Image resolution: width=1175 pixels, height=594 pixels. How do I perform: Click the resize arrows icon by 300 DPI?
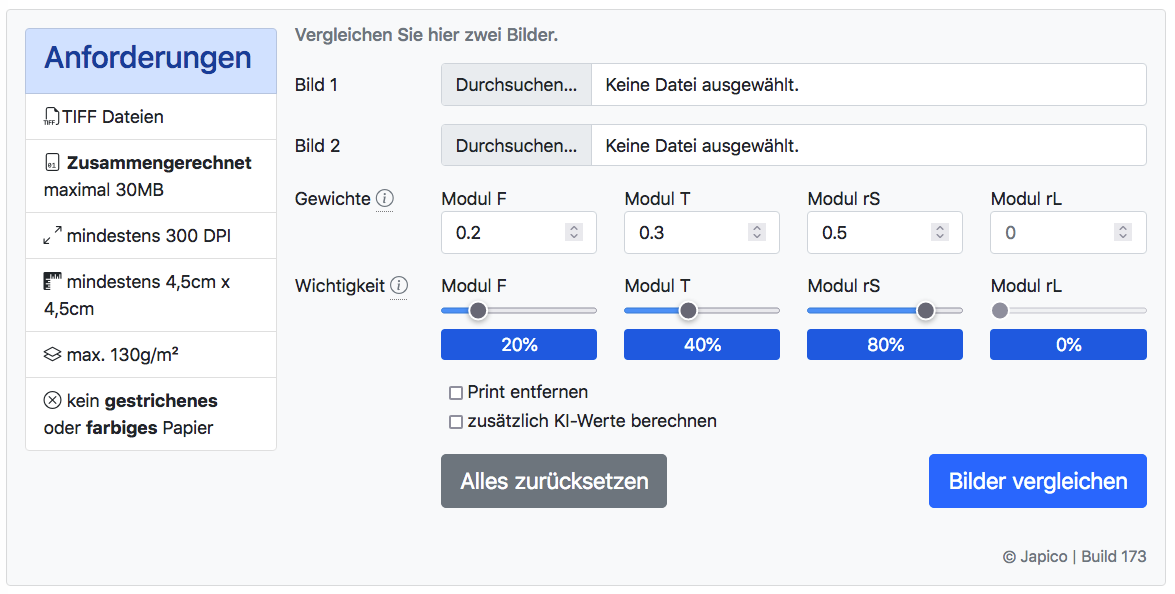(52, 236)
